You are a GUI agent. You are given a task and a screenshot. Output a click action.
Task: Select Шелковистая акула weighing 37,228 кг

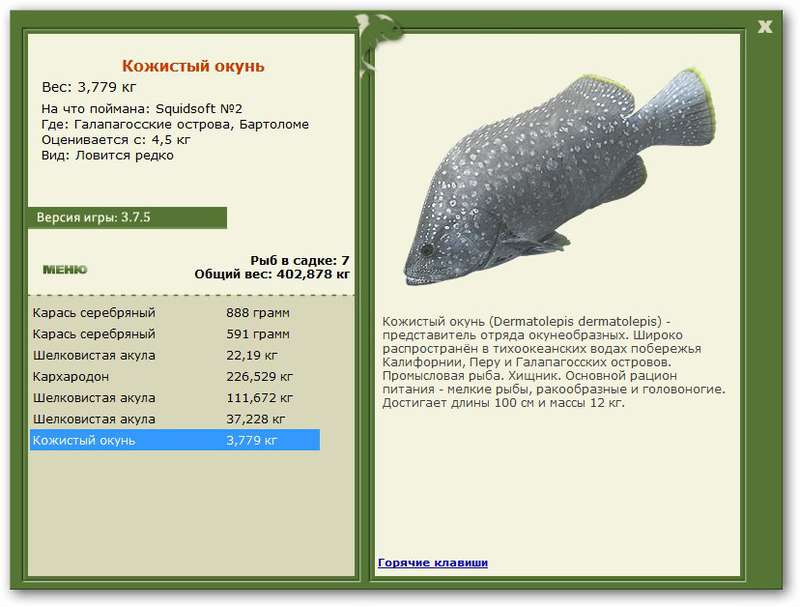(174, 419)
